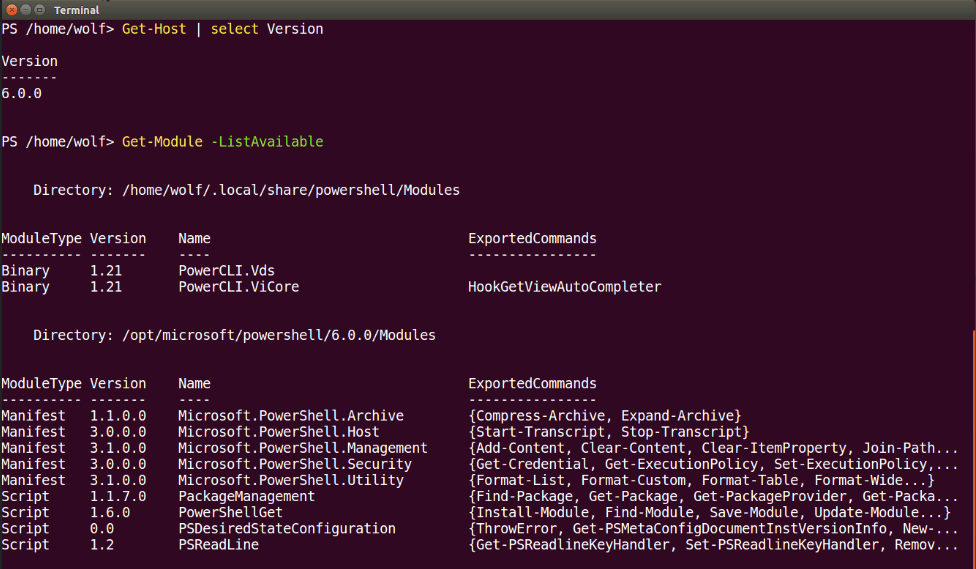The height and width of the screenshot is (569, 976).
Task: Click the -ListAvailable parameter text
Action: click(267, 142)
